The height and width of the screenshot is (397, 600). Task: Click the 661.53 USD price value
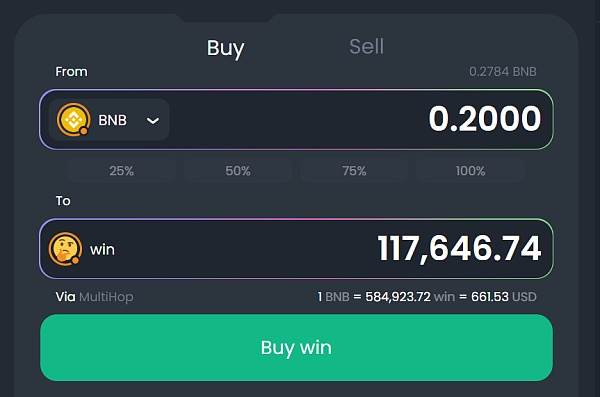click(x=504, y=297)
